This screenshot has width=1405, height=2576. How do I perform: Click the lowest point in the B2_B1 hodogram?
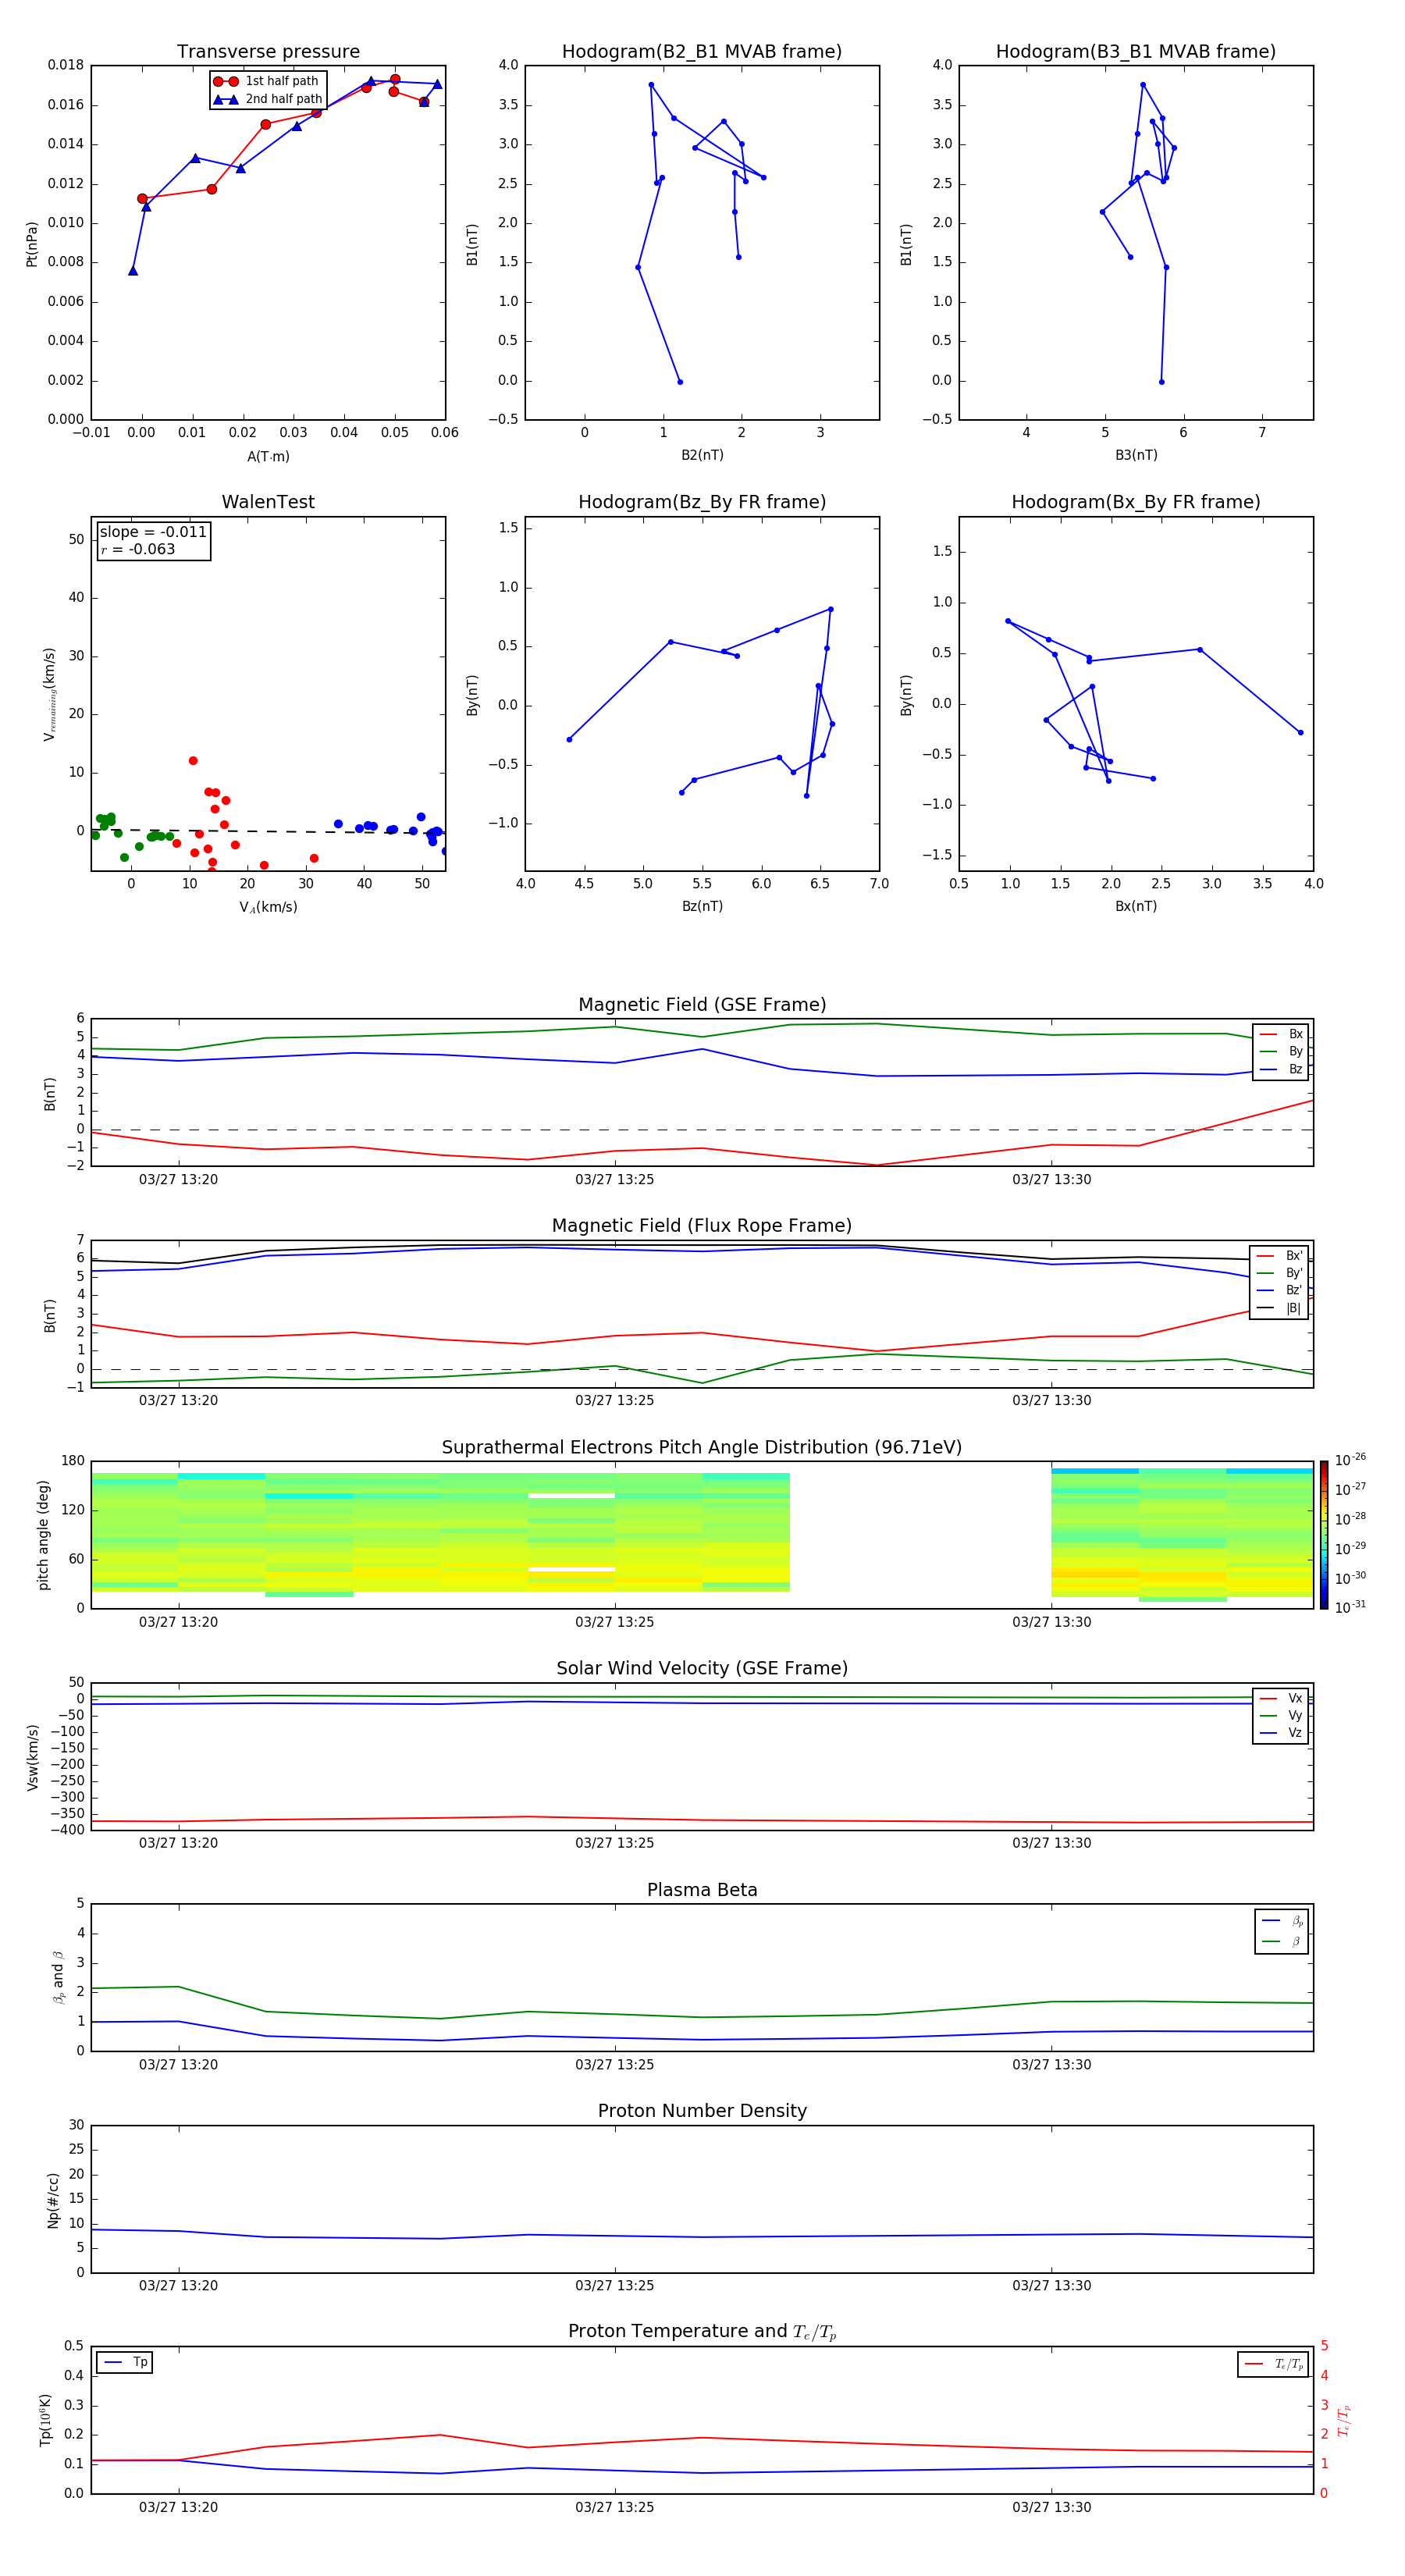click(x=680, y=382)
